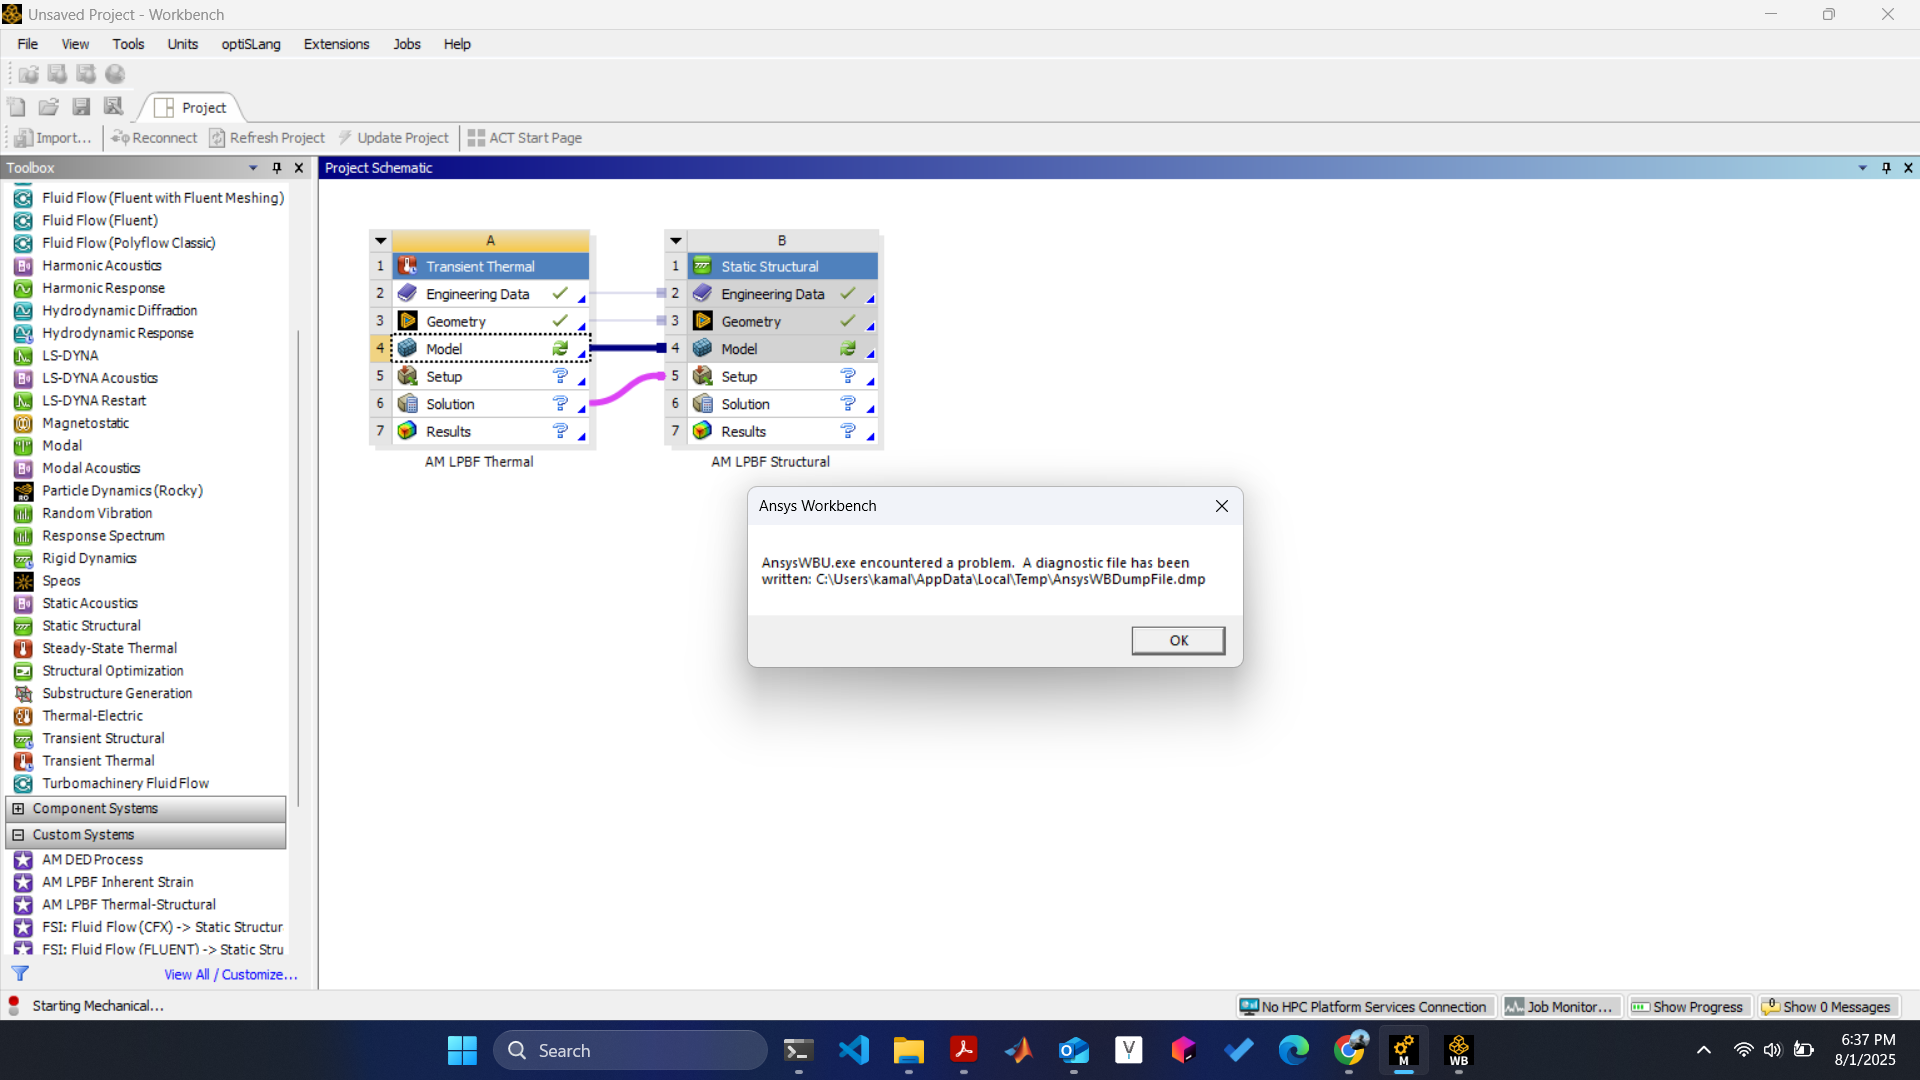Open the Units menu

(182, 44)
